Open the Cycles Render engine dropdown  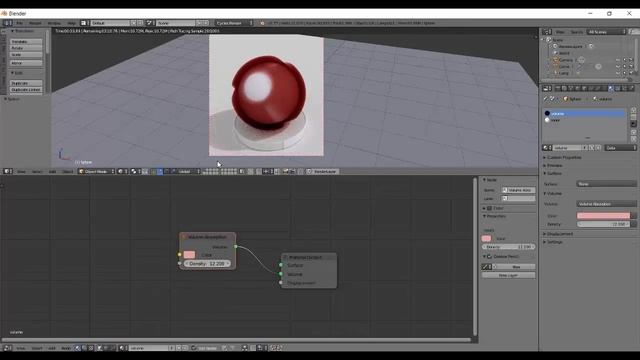234,23
